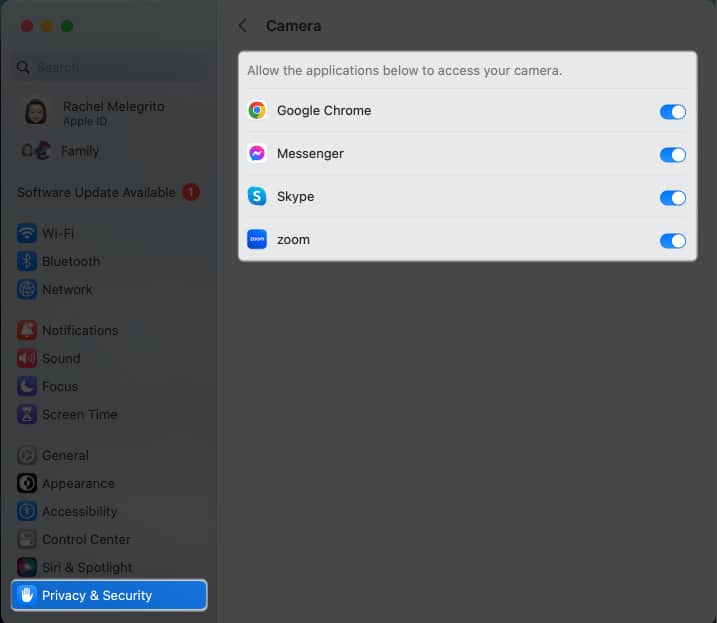Click the green maximize window button
The width and height of the screenshot is (717, 623).
(67, 26)
